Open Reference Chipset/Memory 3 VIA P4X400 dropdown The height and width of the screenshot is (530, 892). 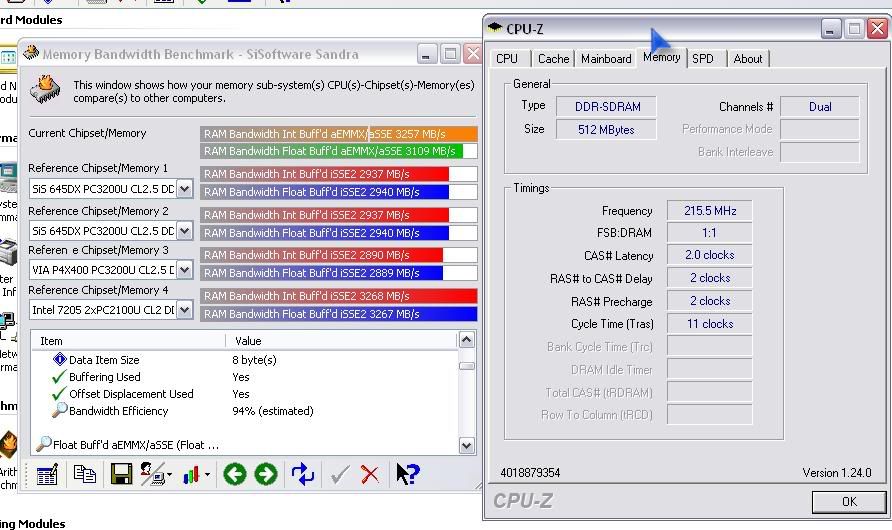(184, 270)
